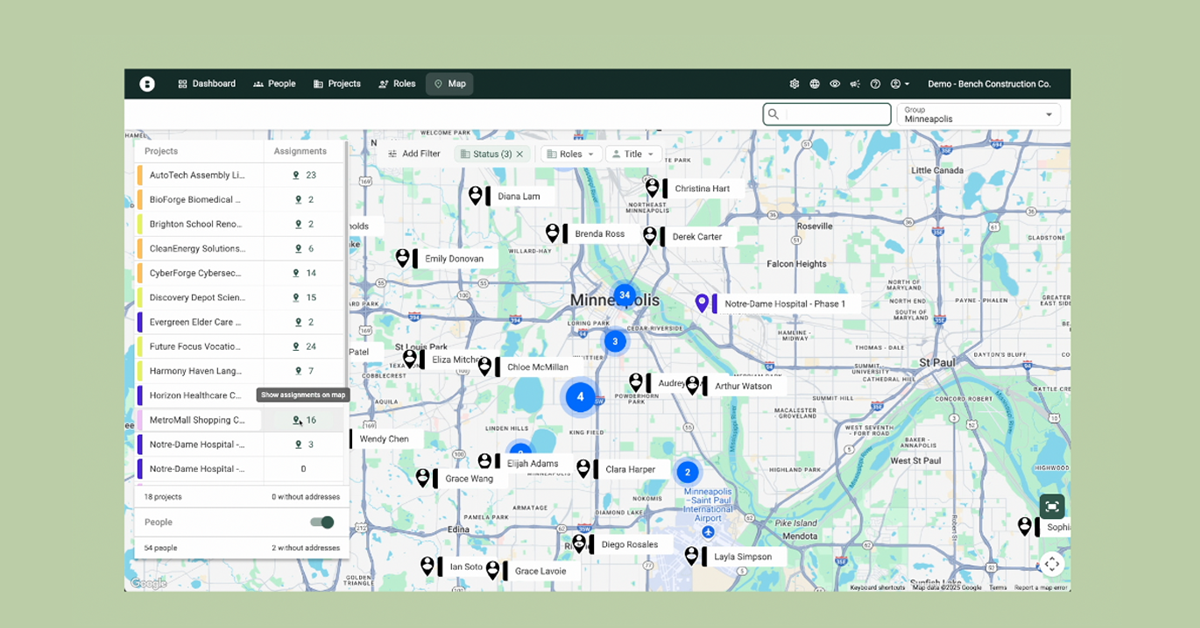The width and height of the screenshot is (1200, 628).
Task: Open the help question mark icon
Action: [x=875, y=84]
